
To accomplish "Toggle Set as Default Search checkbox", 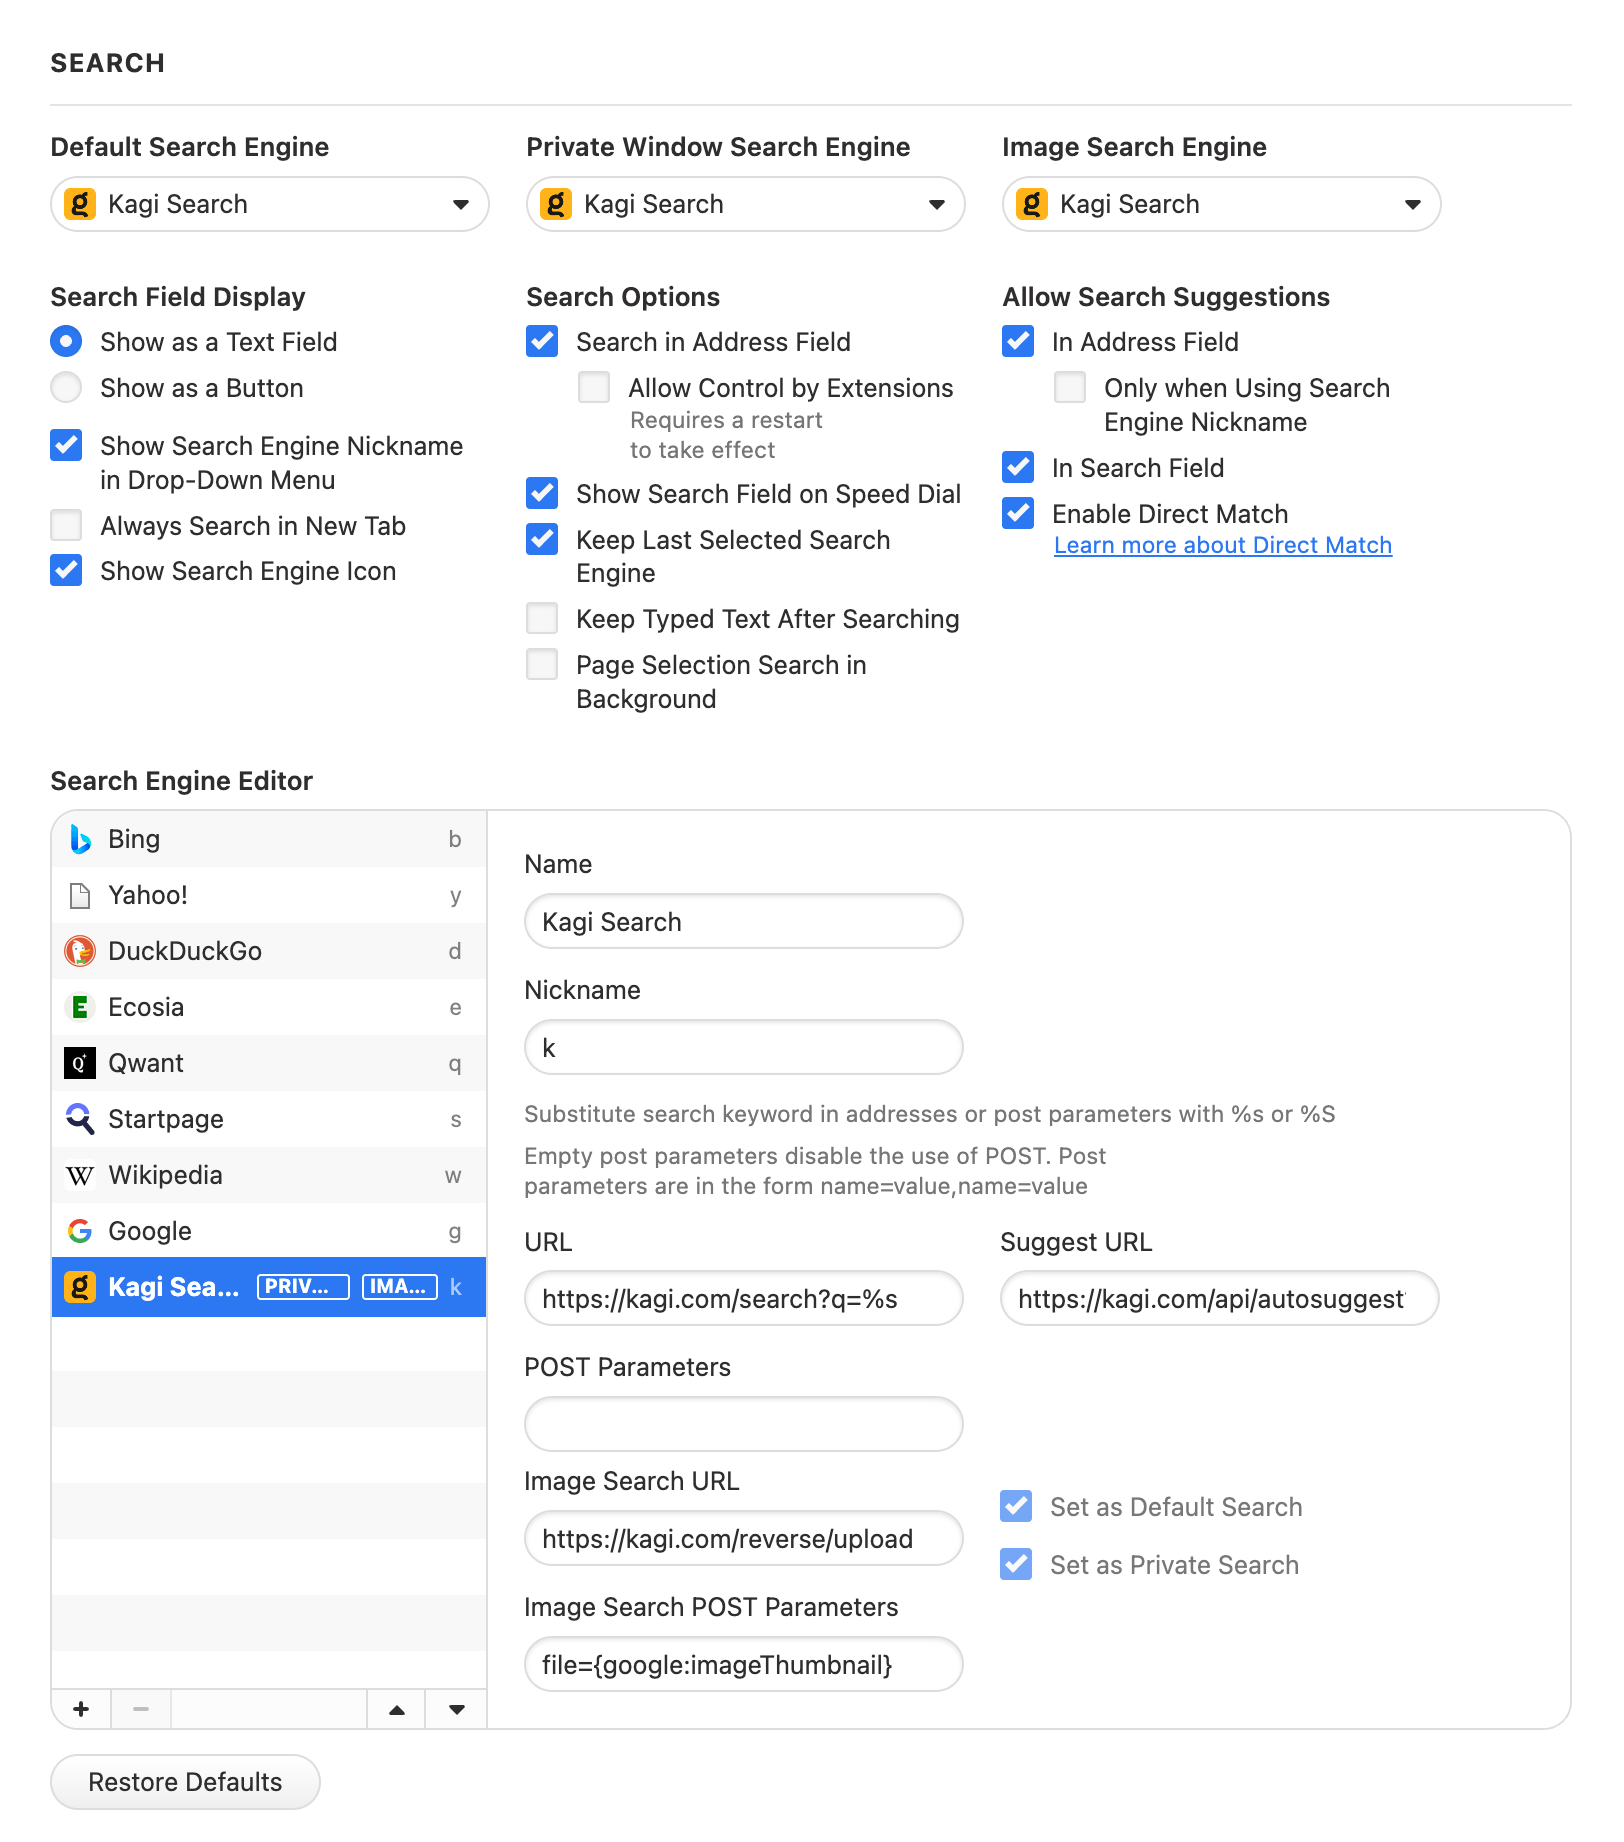I will [x=1016, y=1507].
